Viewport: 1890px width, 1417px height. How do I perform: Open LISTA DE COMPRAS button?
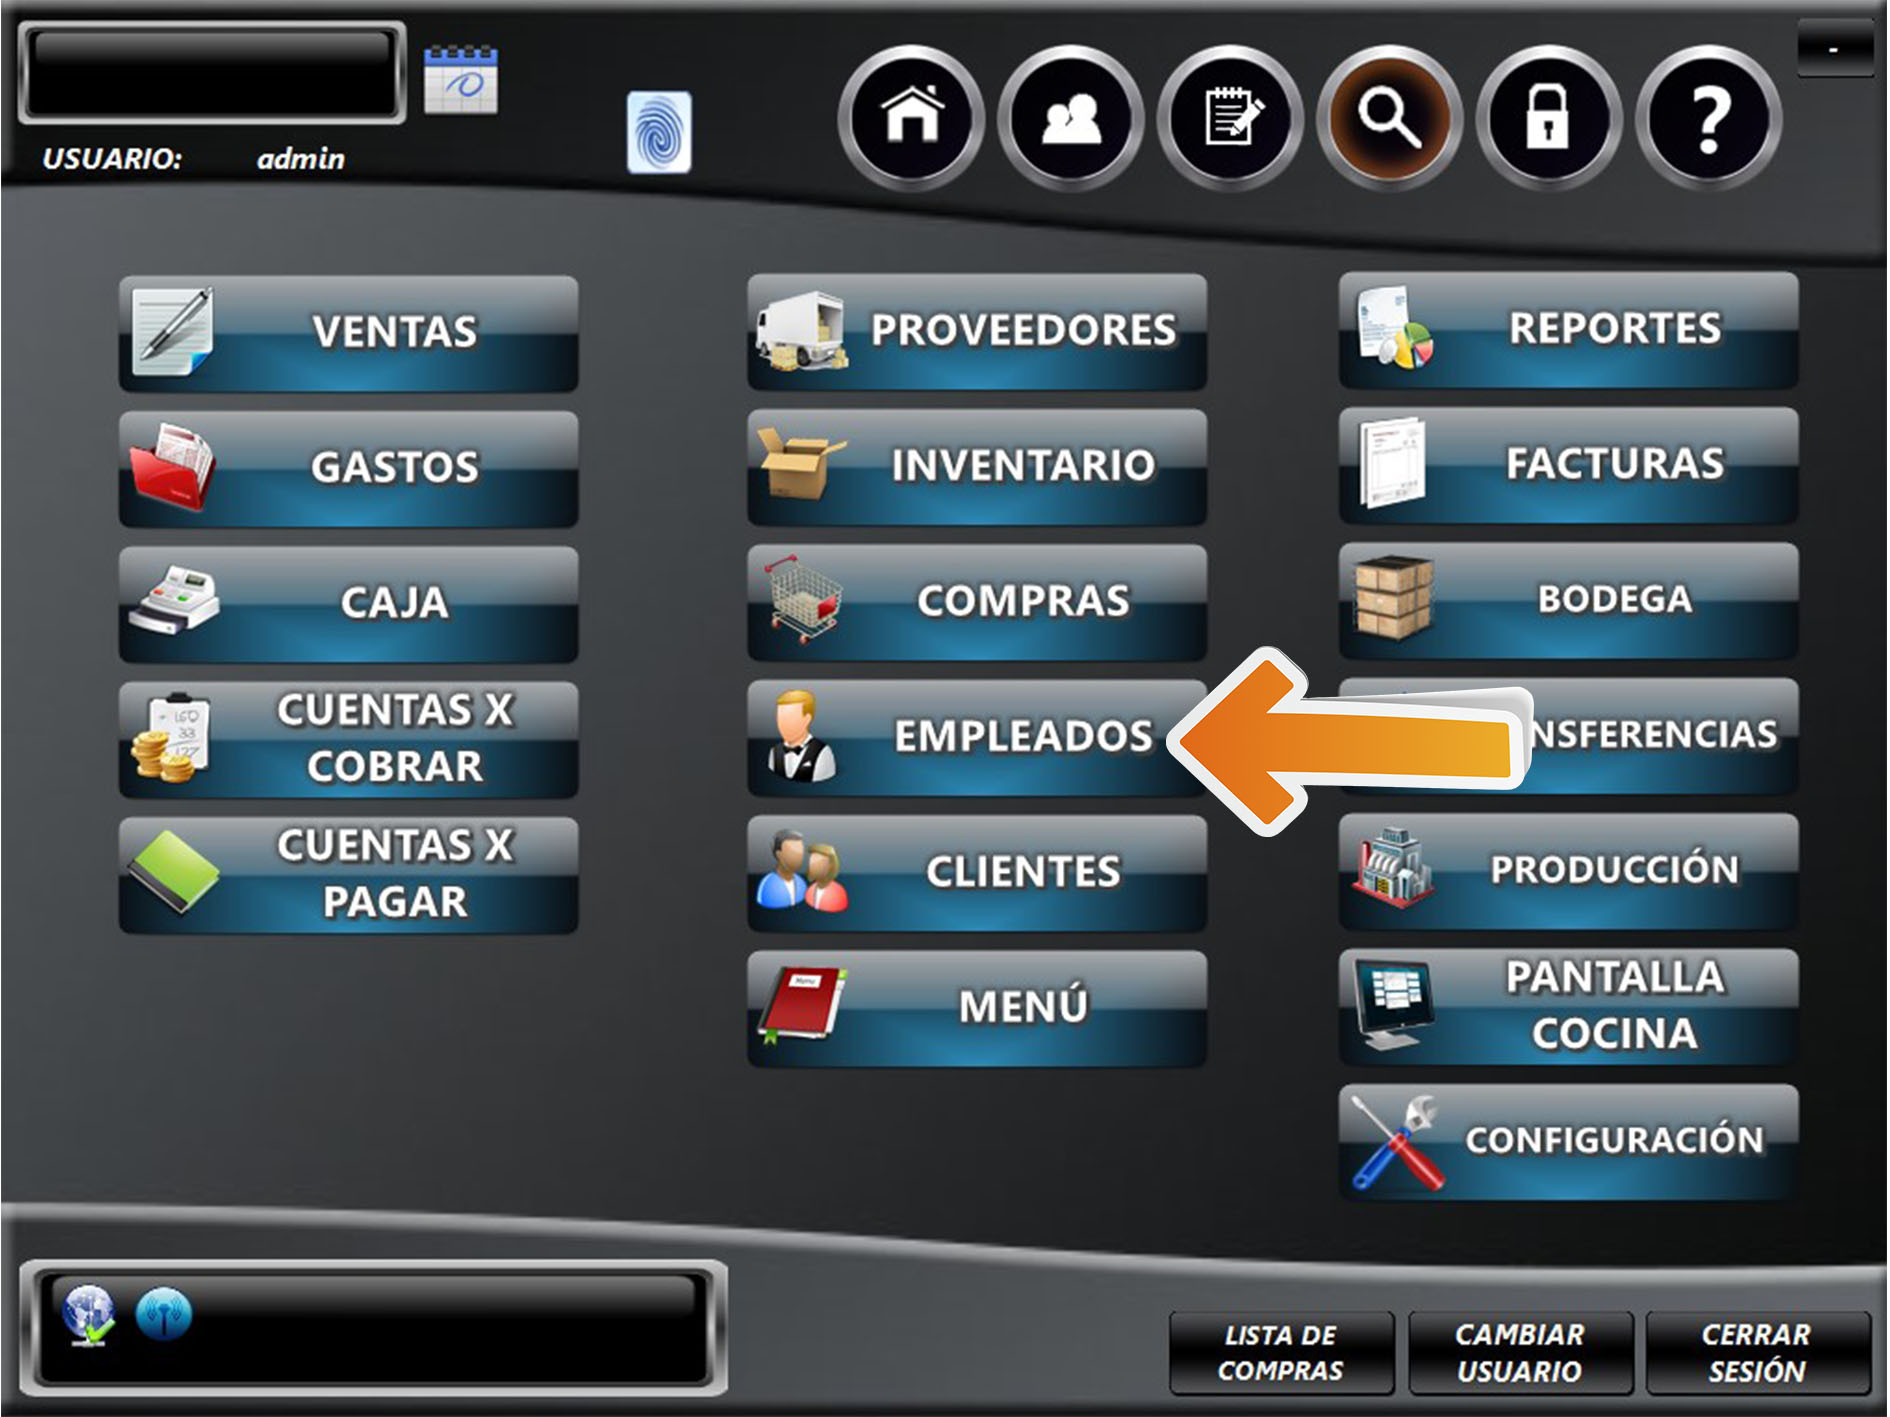point(1280,1352)
